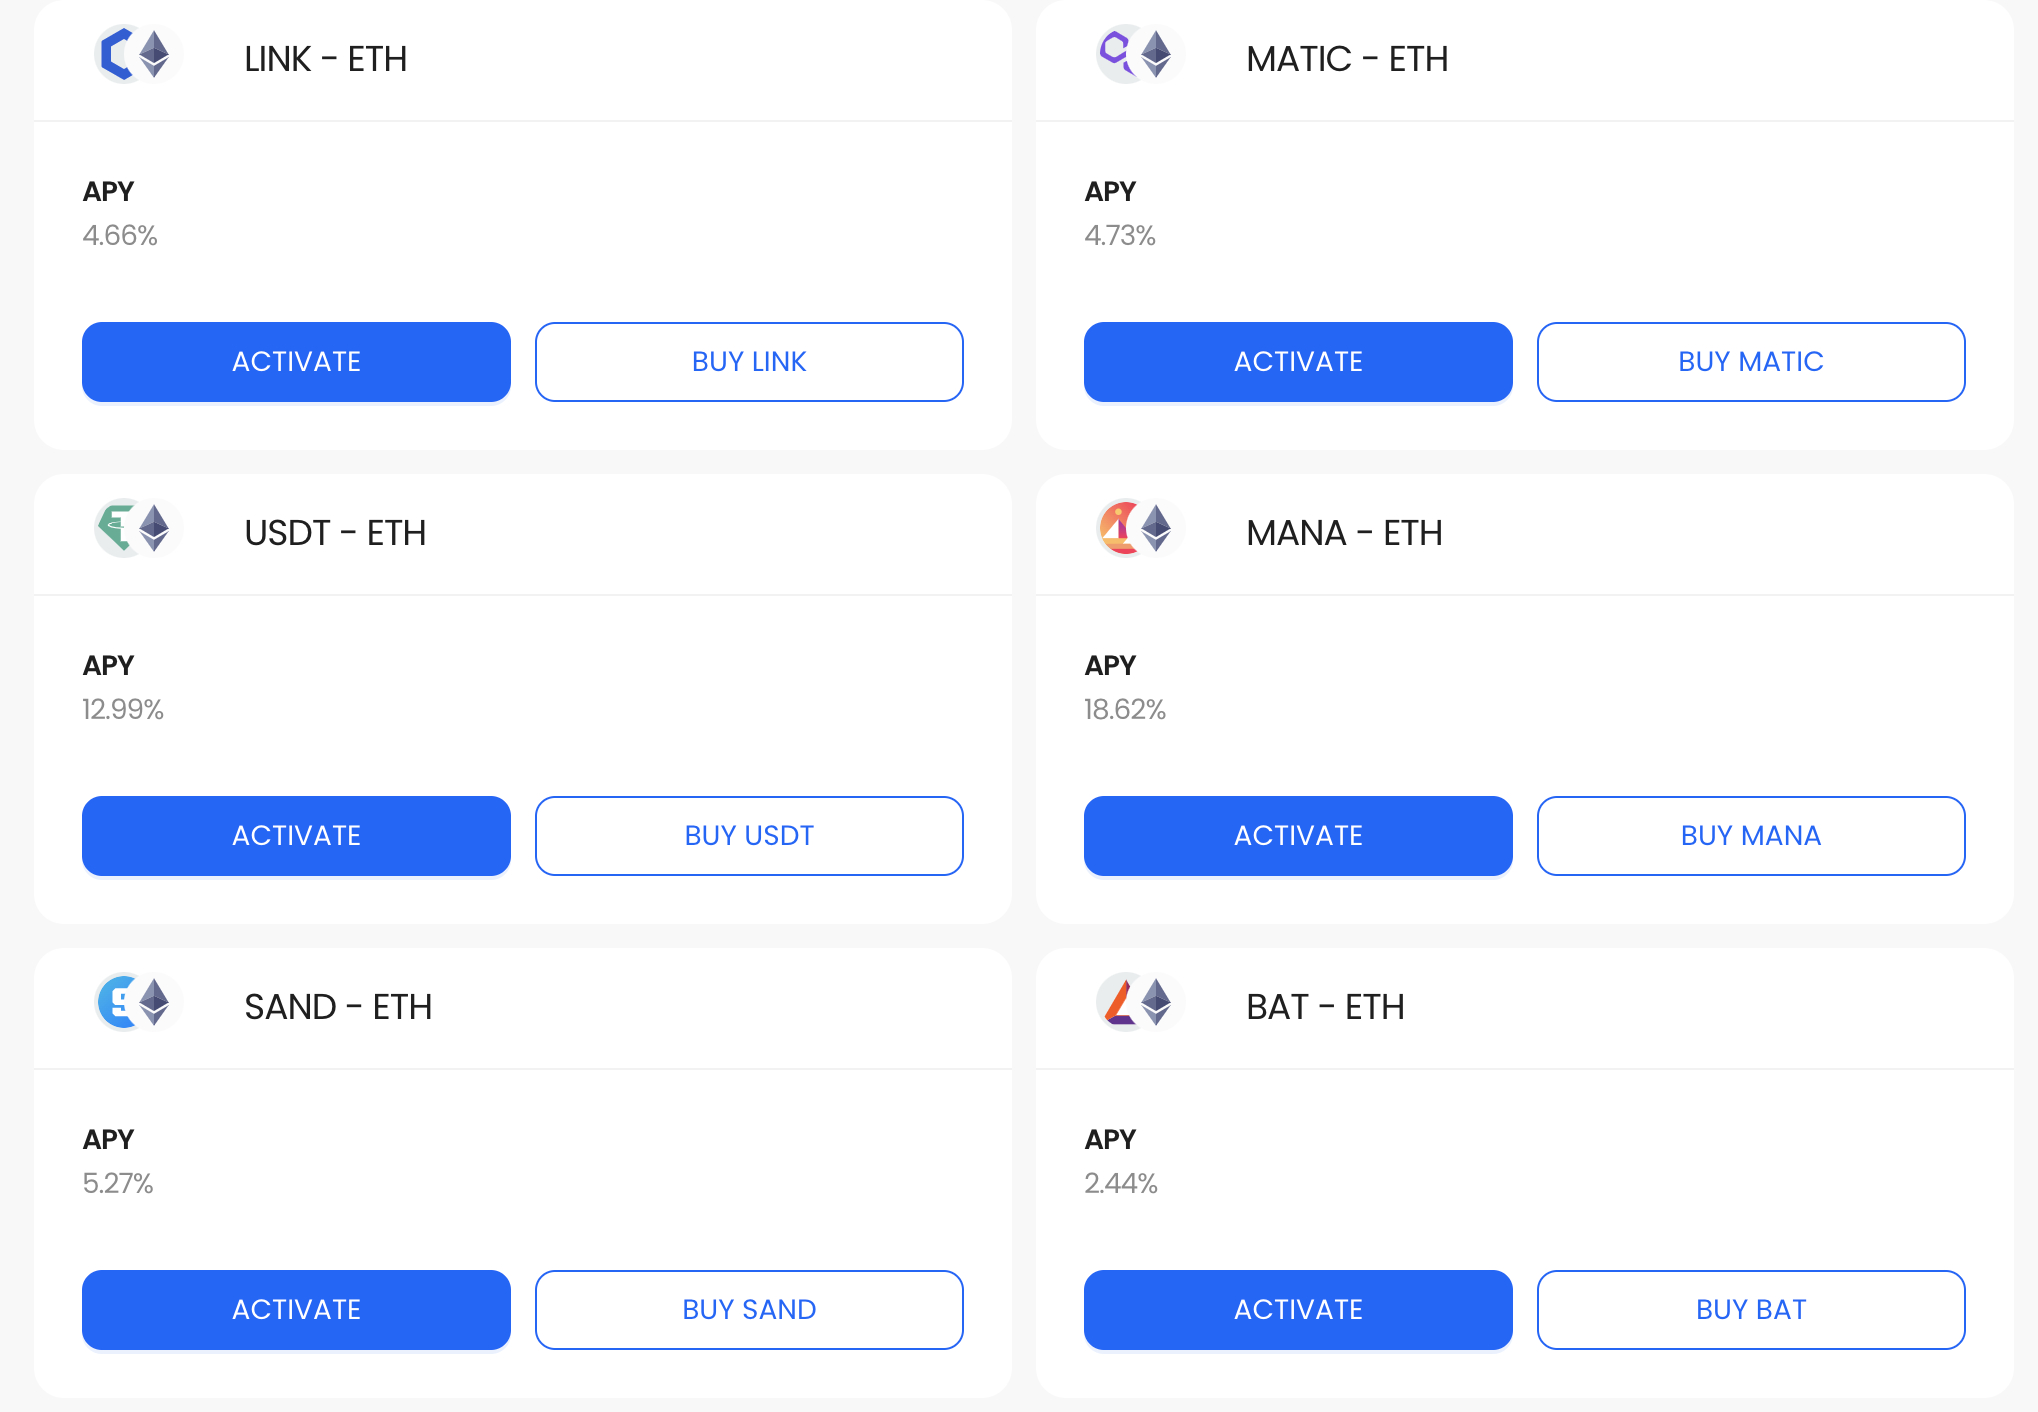The width and height of the screenshot is (2038, 1412).
Task: Click the Ethereum icon in the BAT - ETH card
Action: [x=1157, y=1002]
